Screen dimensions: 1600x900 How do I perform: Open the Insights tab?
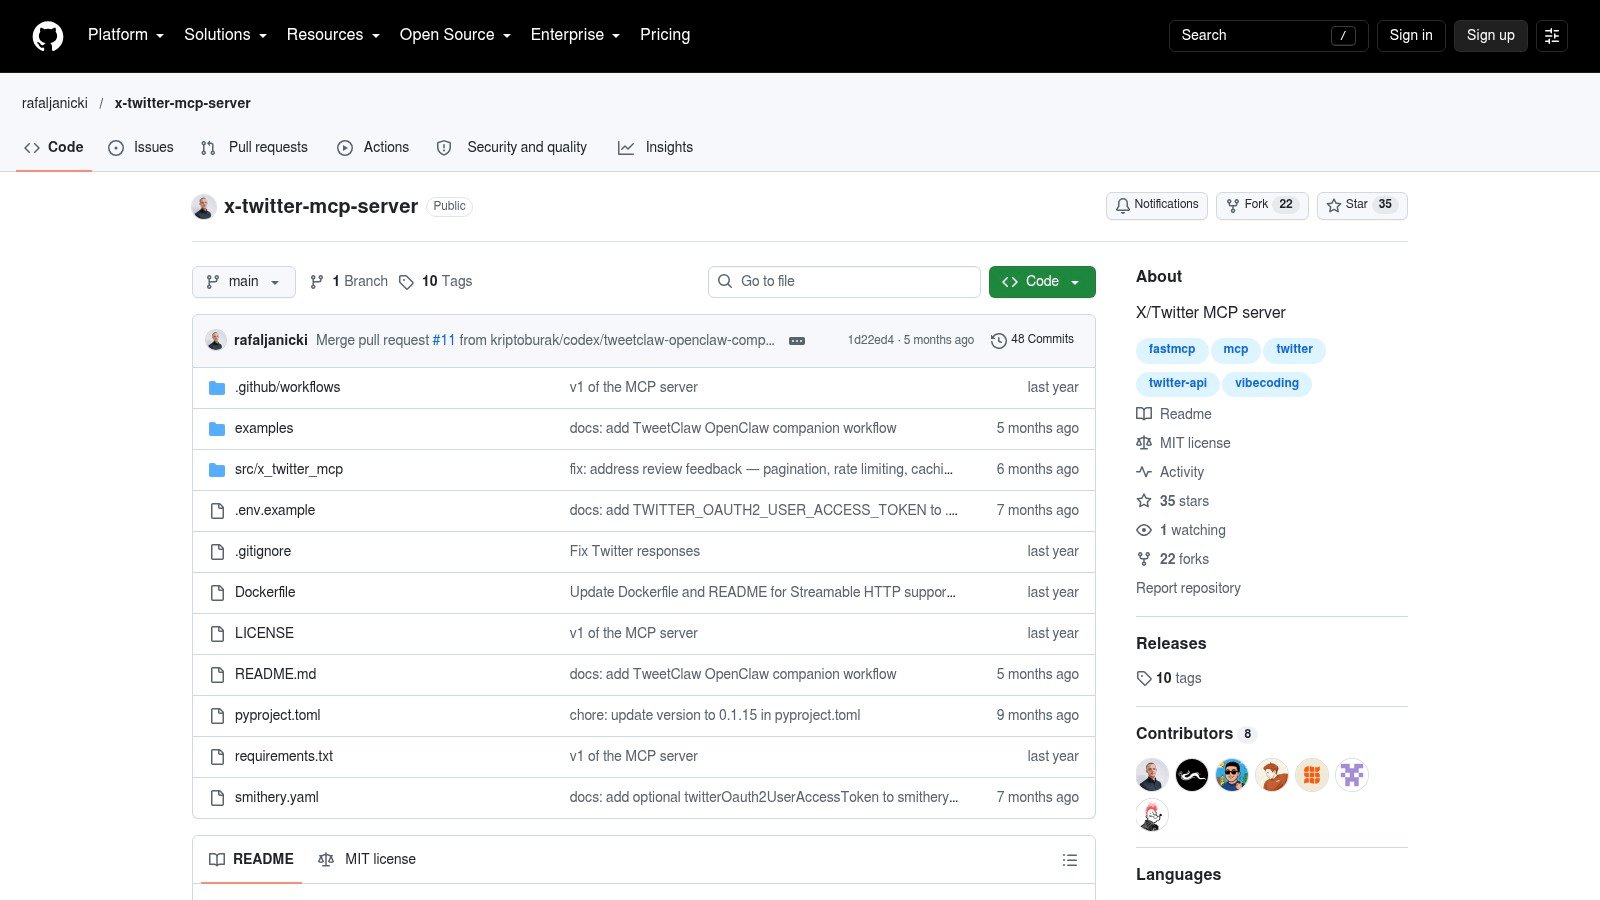click(655, 148)
